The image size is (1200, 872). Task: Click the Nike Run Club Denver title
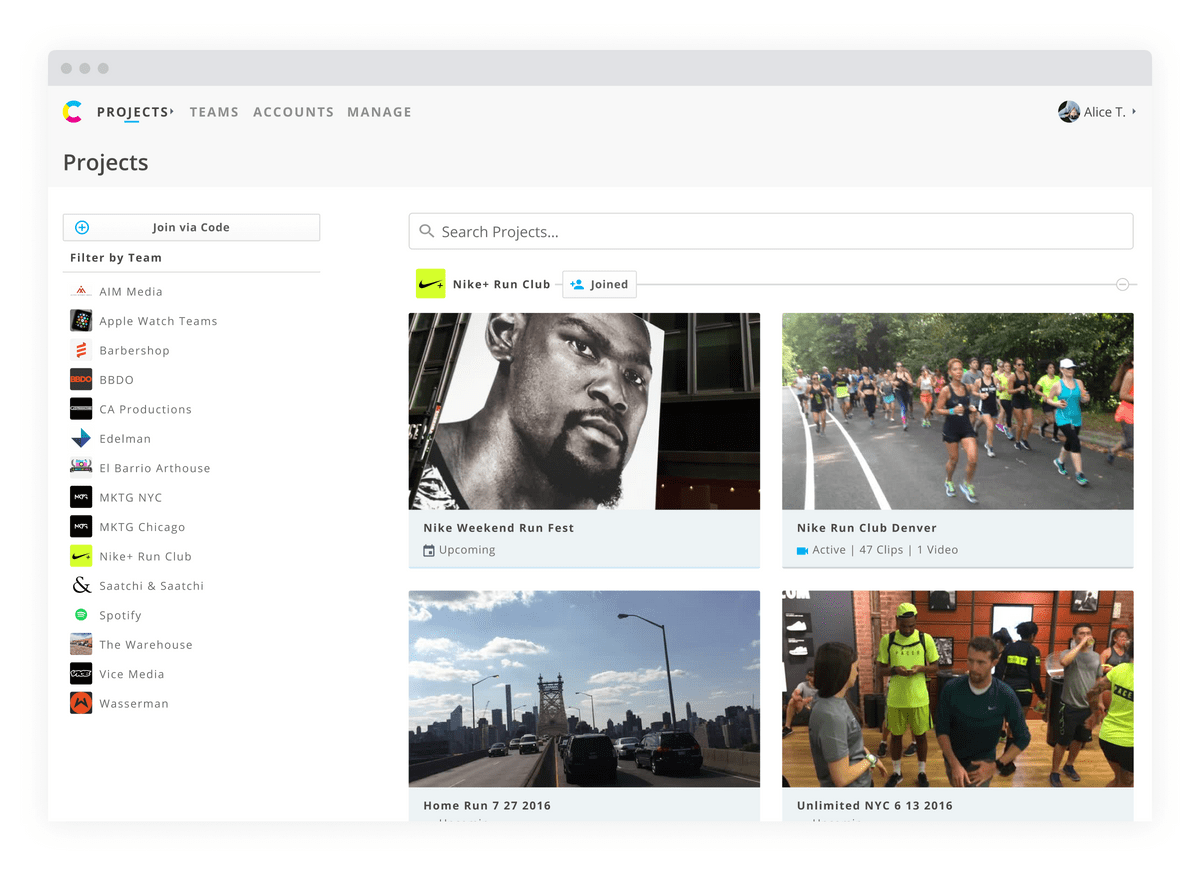[x=867, y=528]
